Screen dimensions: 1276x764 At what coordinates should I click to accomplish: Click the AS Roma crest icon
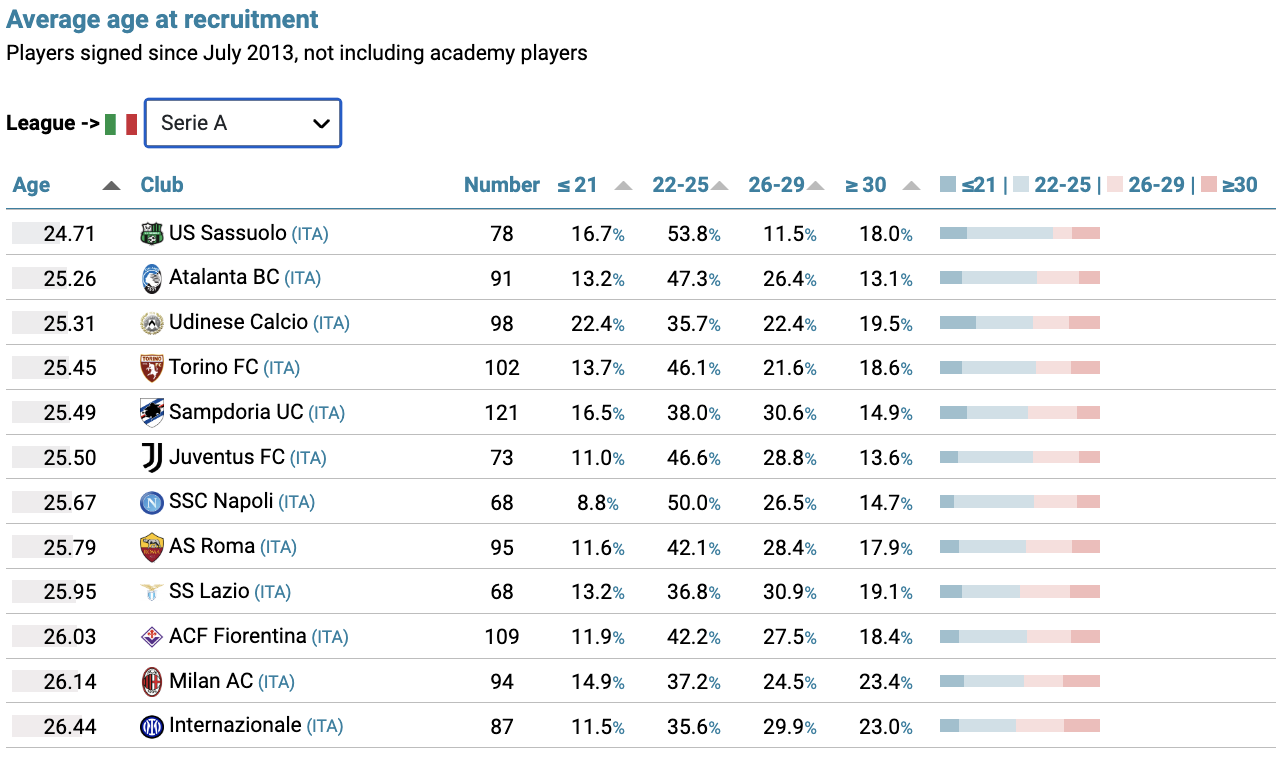tap(151, 547)
